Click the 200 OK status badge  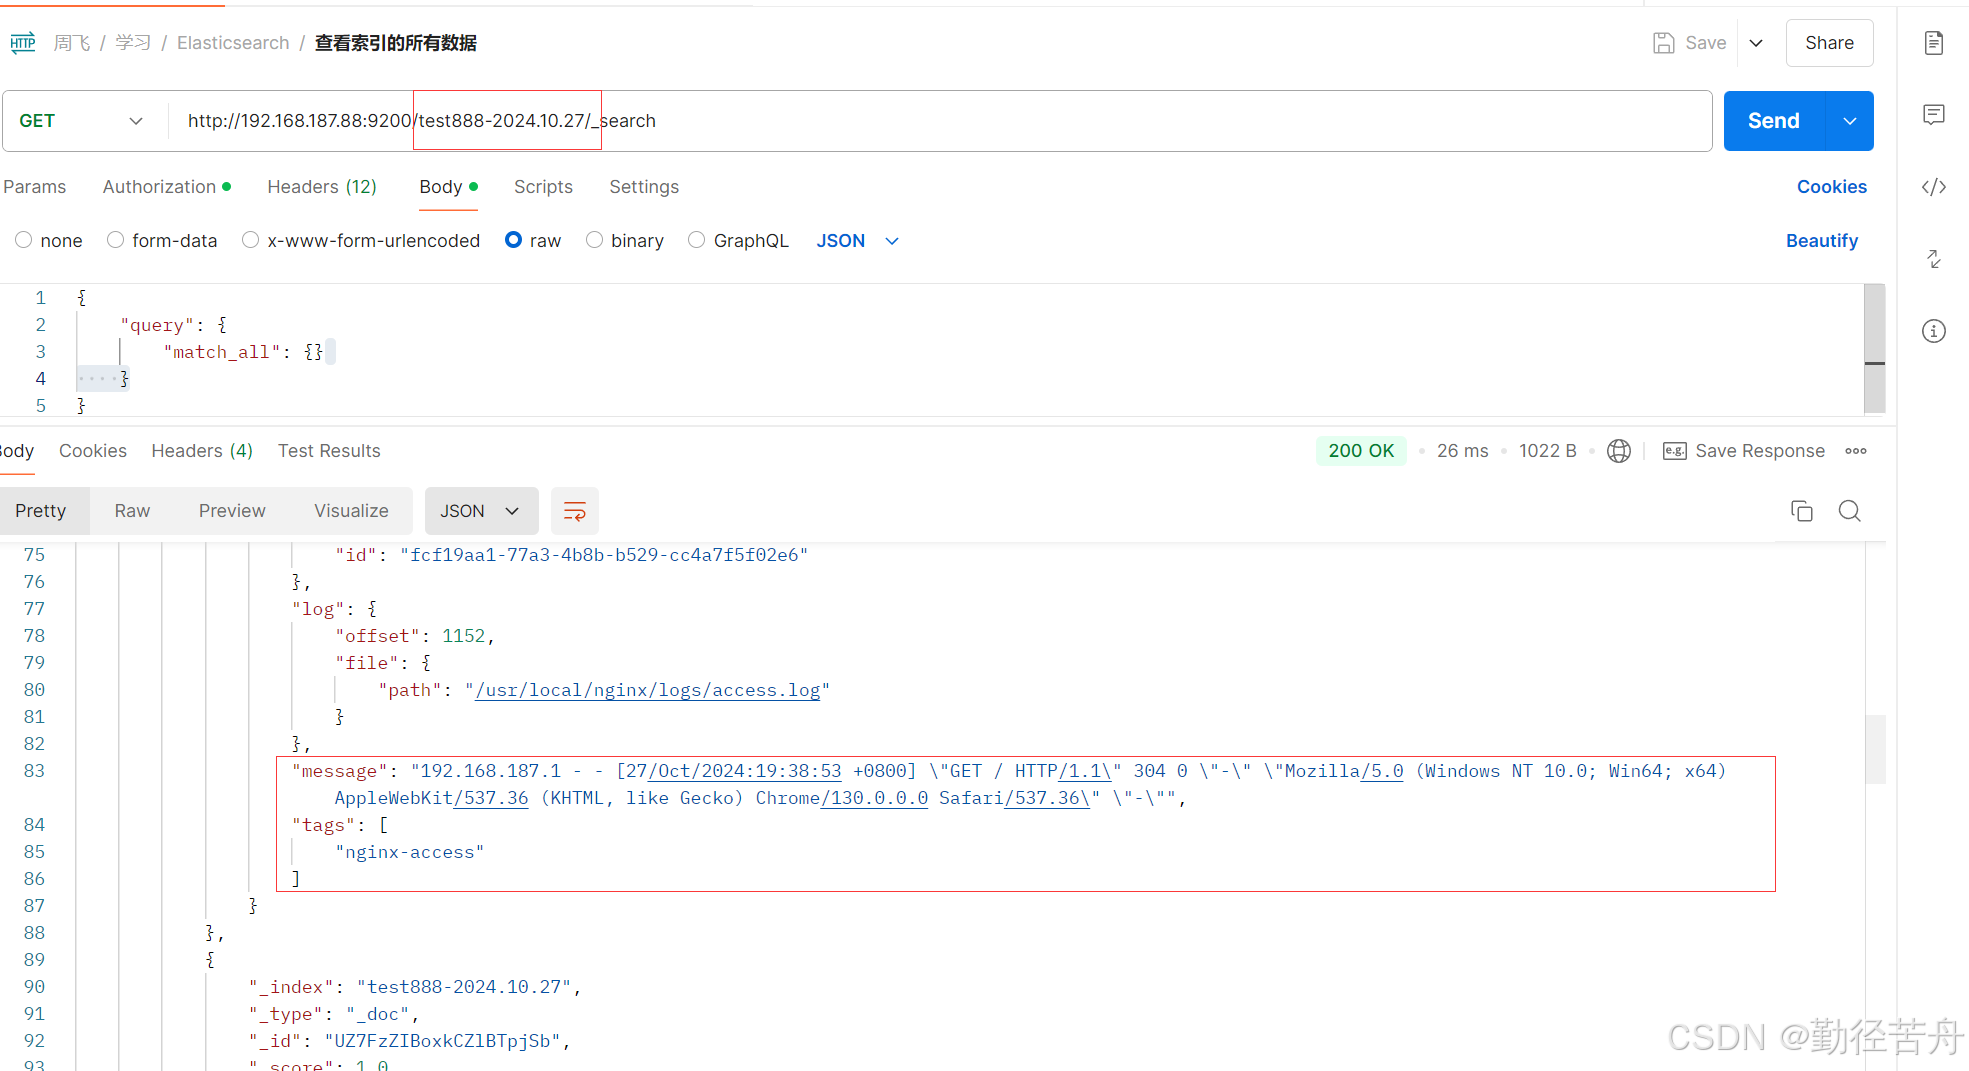tap(1361, 451)
